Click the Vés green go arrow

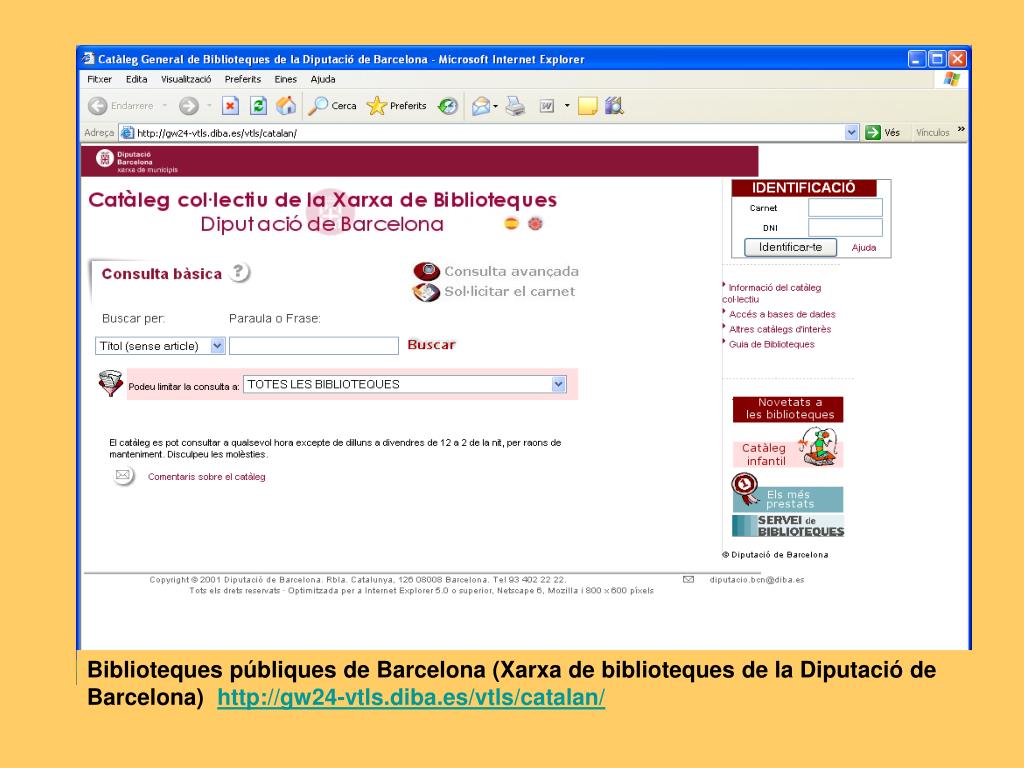(872, 133)
